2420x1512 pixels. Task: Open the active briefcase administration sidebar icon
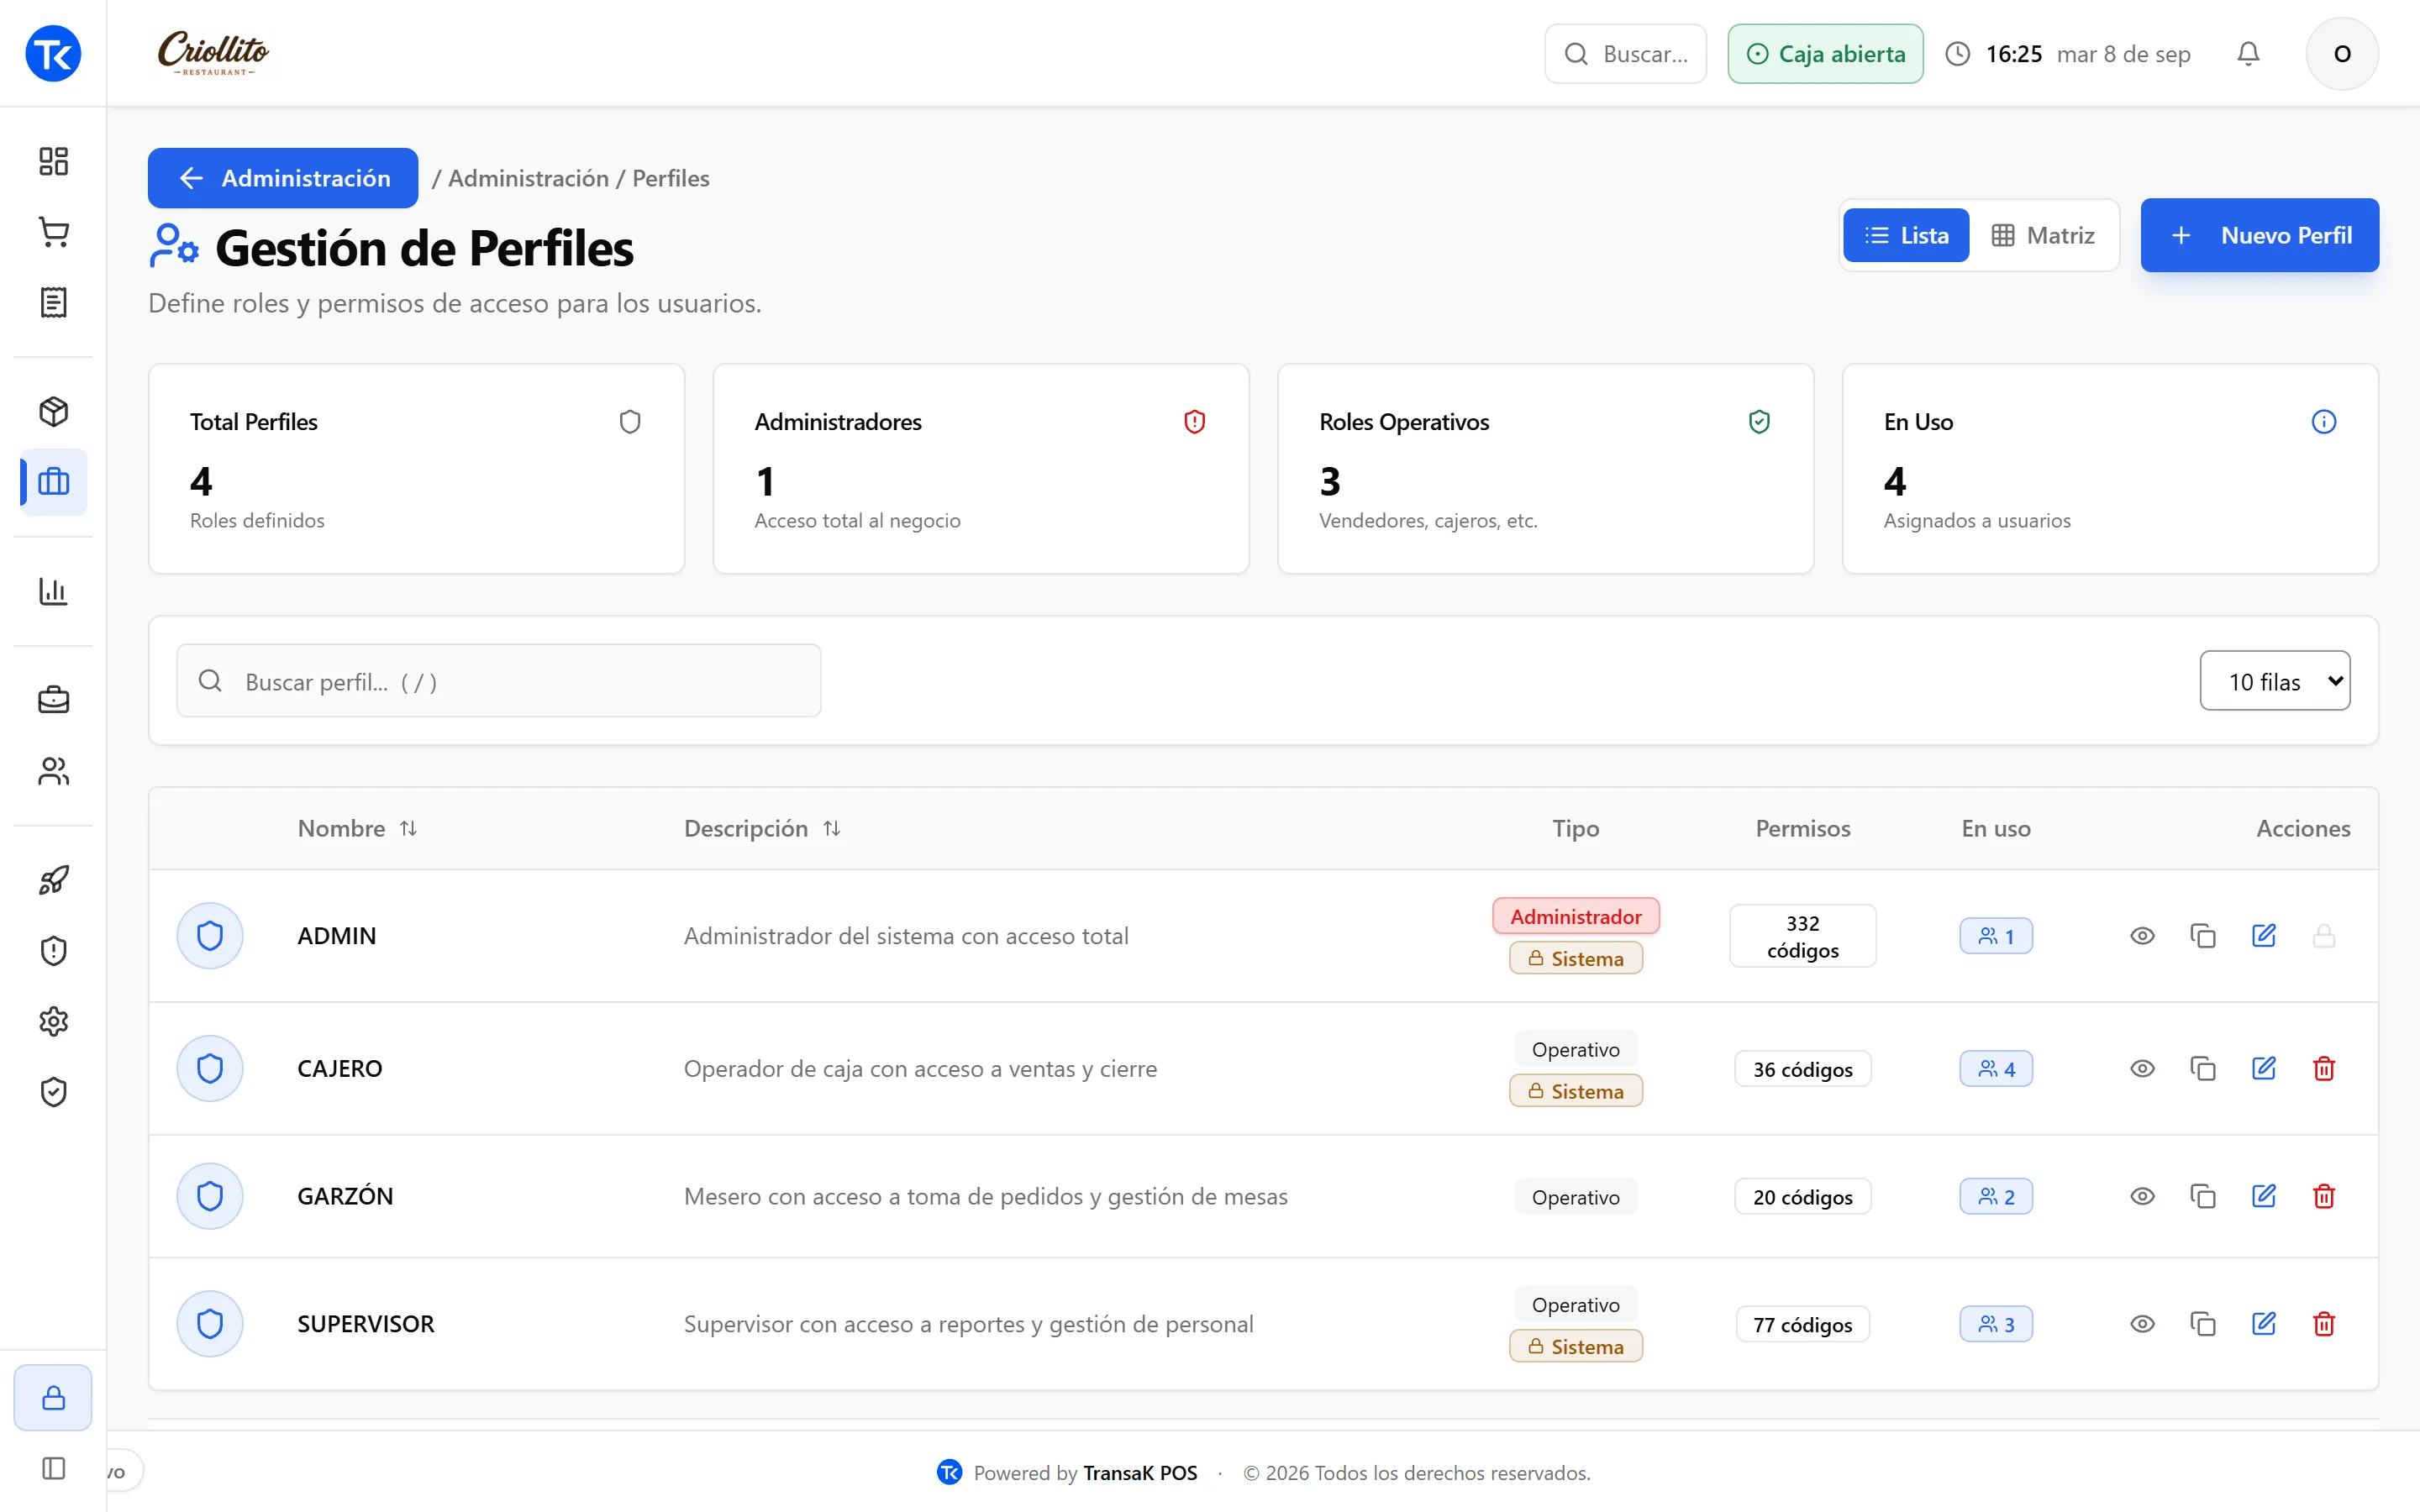[x=53, y=482]
